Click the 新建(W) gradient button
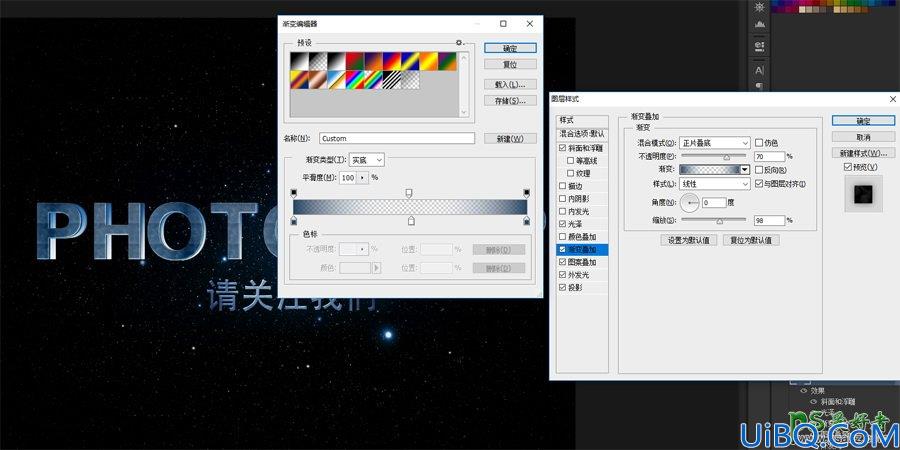The height and width of the screenshot is (450, 900). pyautogui.click(x=510, y=138)
